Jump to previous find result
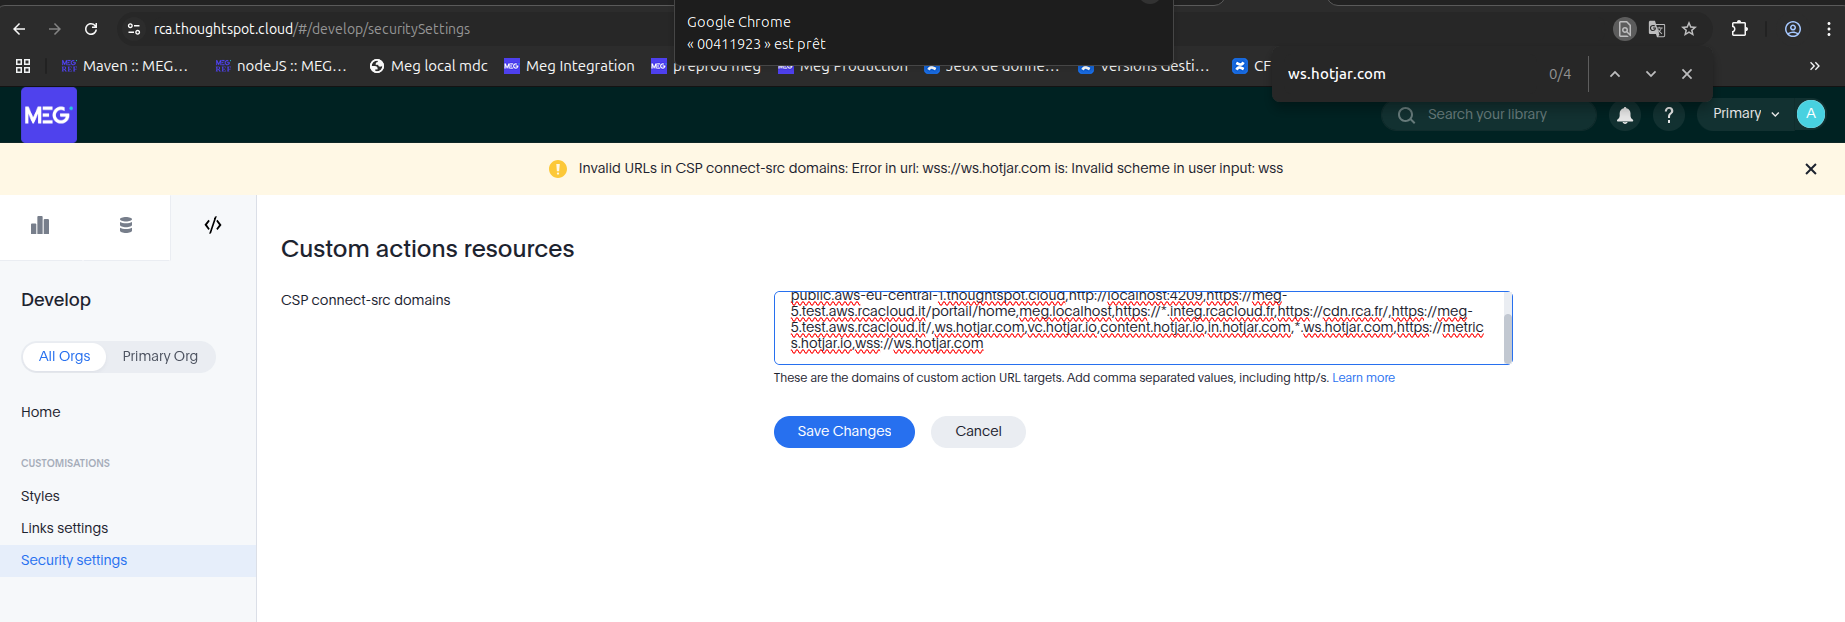 point(1615,74)
